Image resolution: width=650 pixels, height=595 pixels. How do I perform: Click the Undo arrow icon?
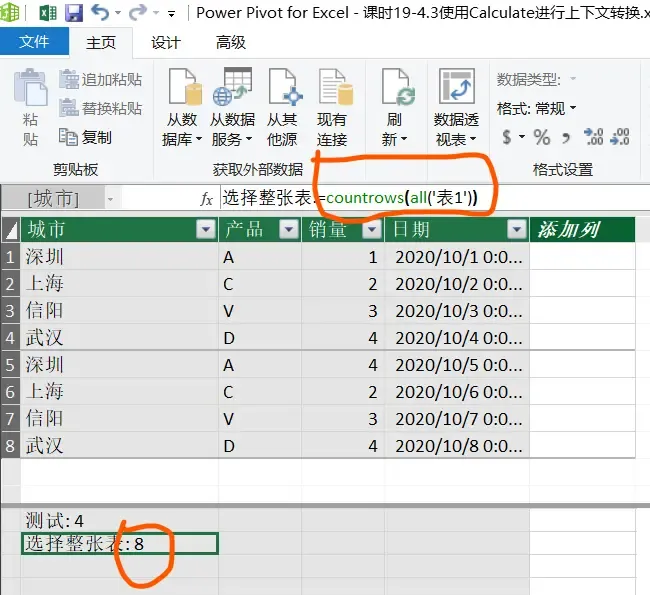[100, 12]
